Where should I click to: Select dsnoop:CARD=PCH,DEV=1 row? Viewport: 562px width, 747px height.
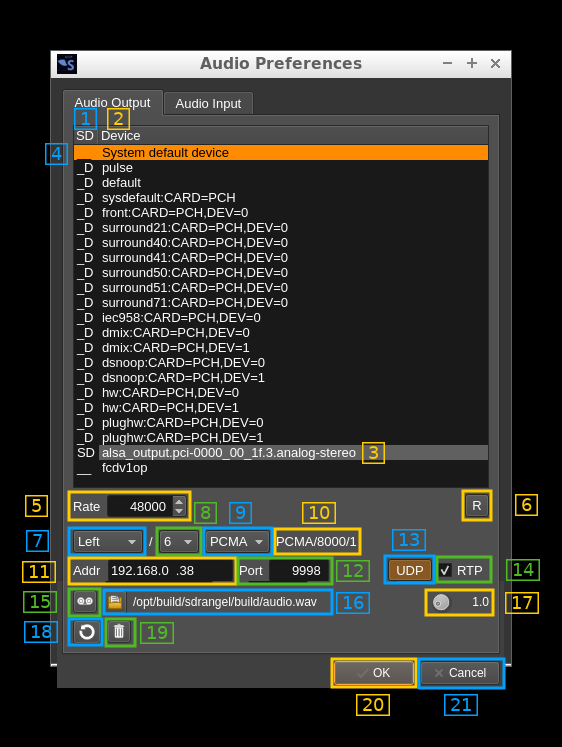pyautogui.click(x=281, y=378)
